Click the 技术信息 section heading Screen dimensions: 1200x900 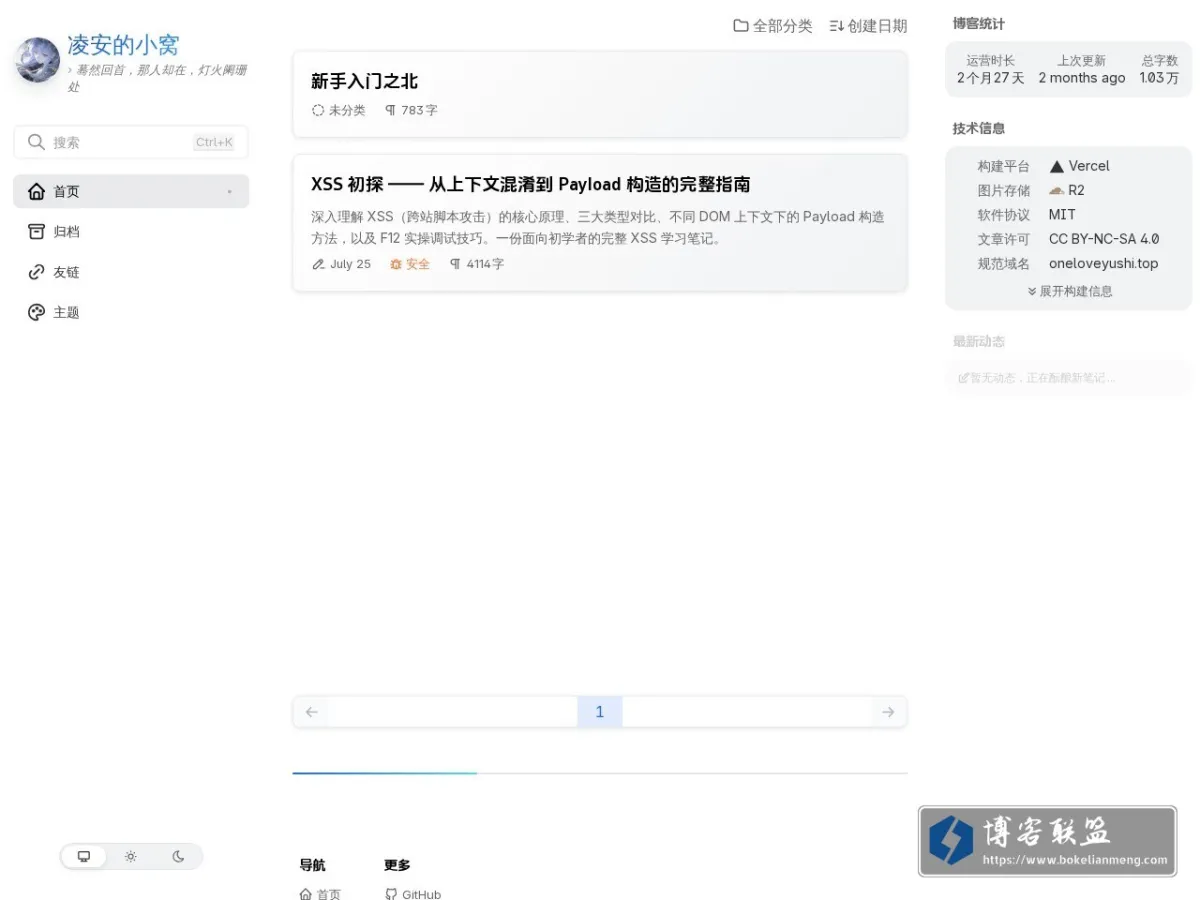click(x=979, y=128)
